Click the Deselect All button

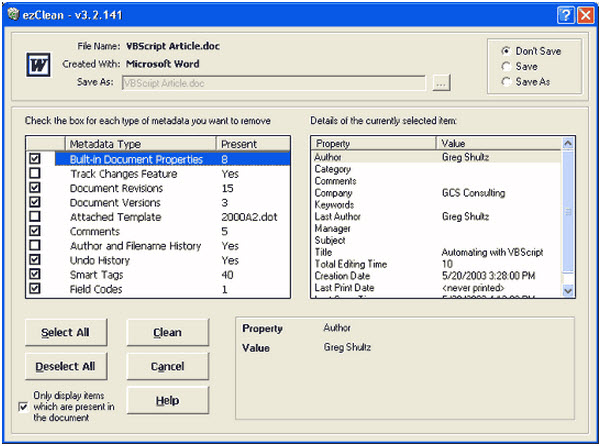point(66,366)
